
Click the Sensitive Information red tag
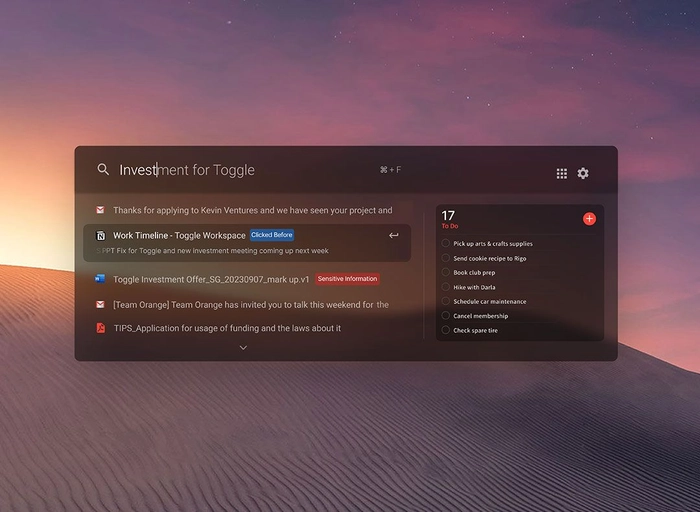point(347,279)
